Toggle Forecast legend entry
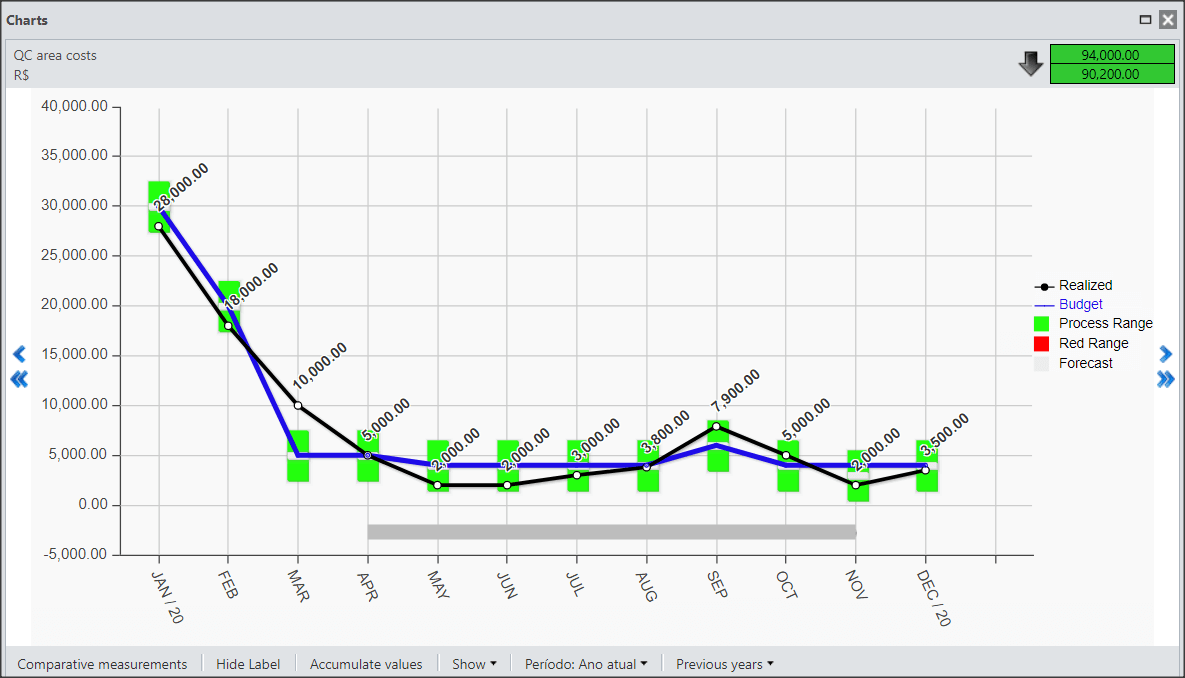 click(1073, 364)
